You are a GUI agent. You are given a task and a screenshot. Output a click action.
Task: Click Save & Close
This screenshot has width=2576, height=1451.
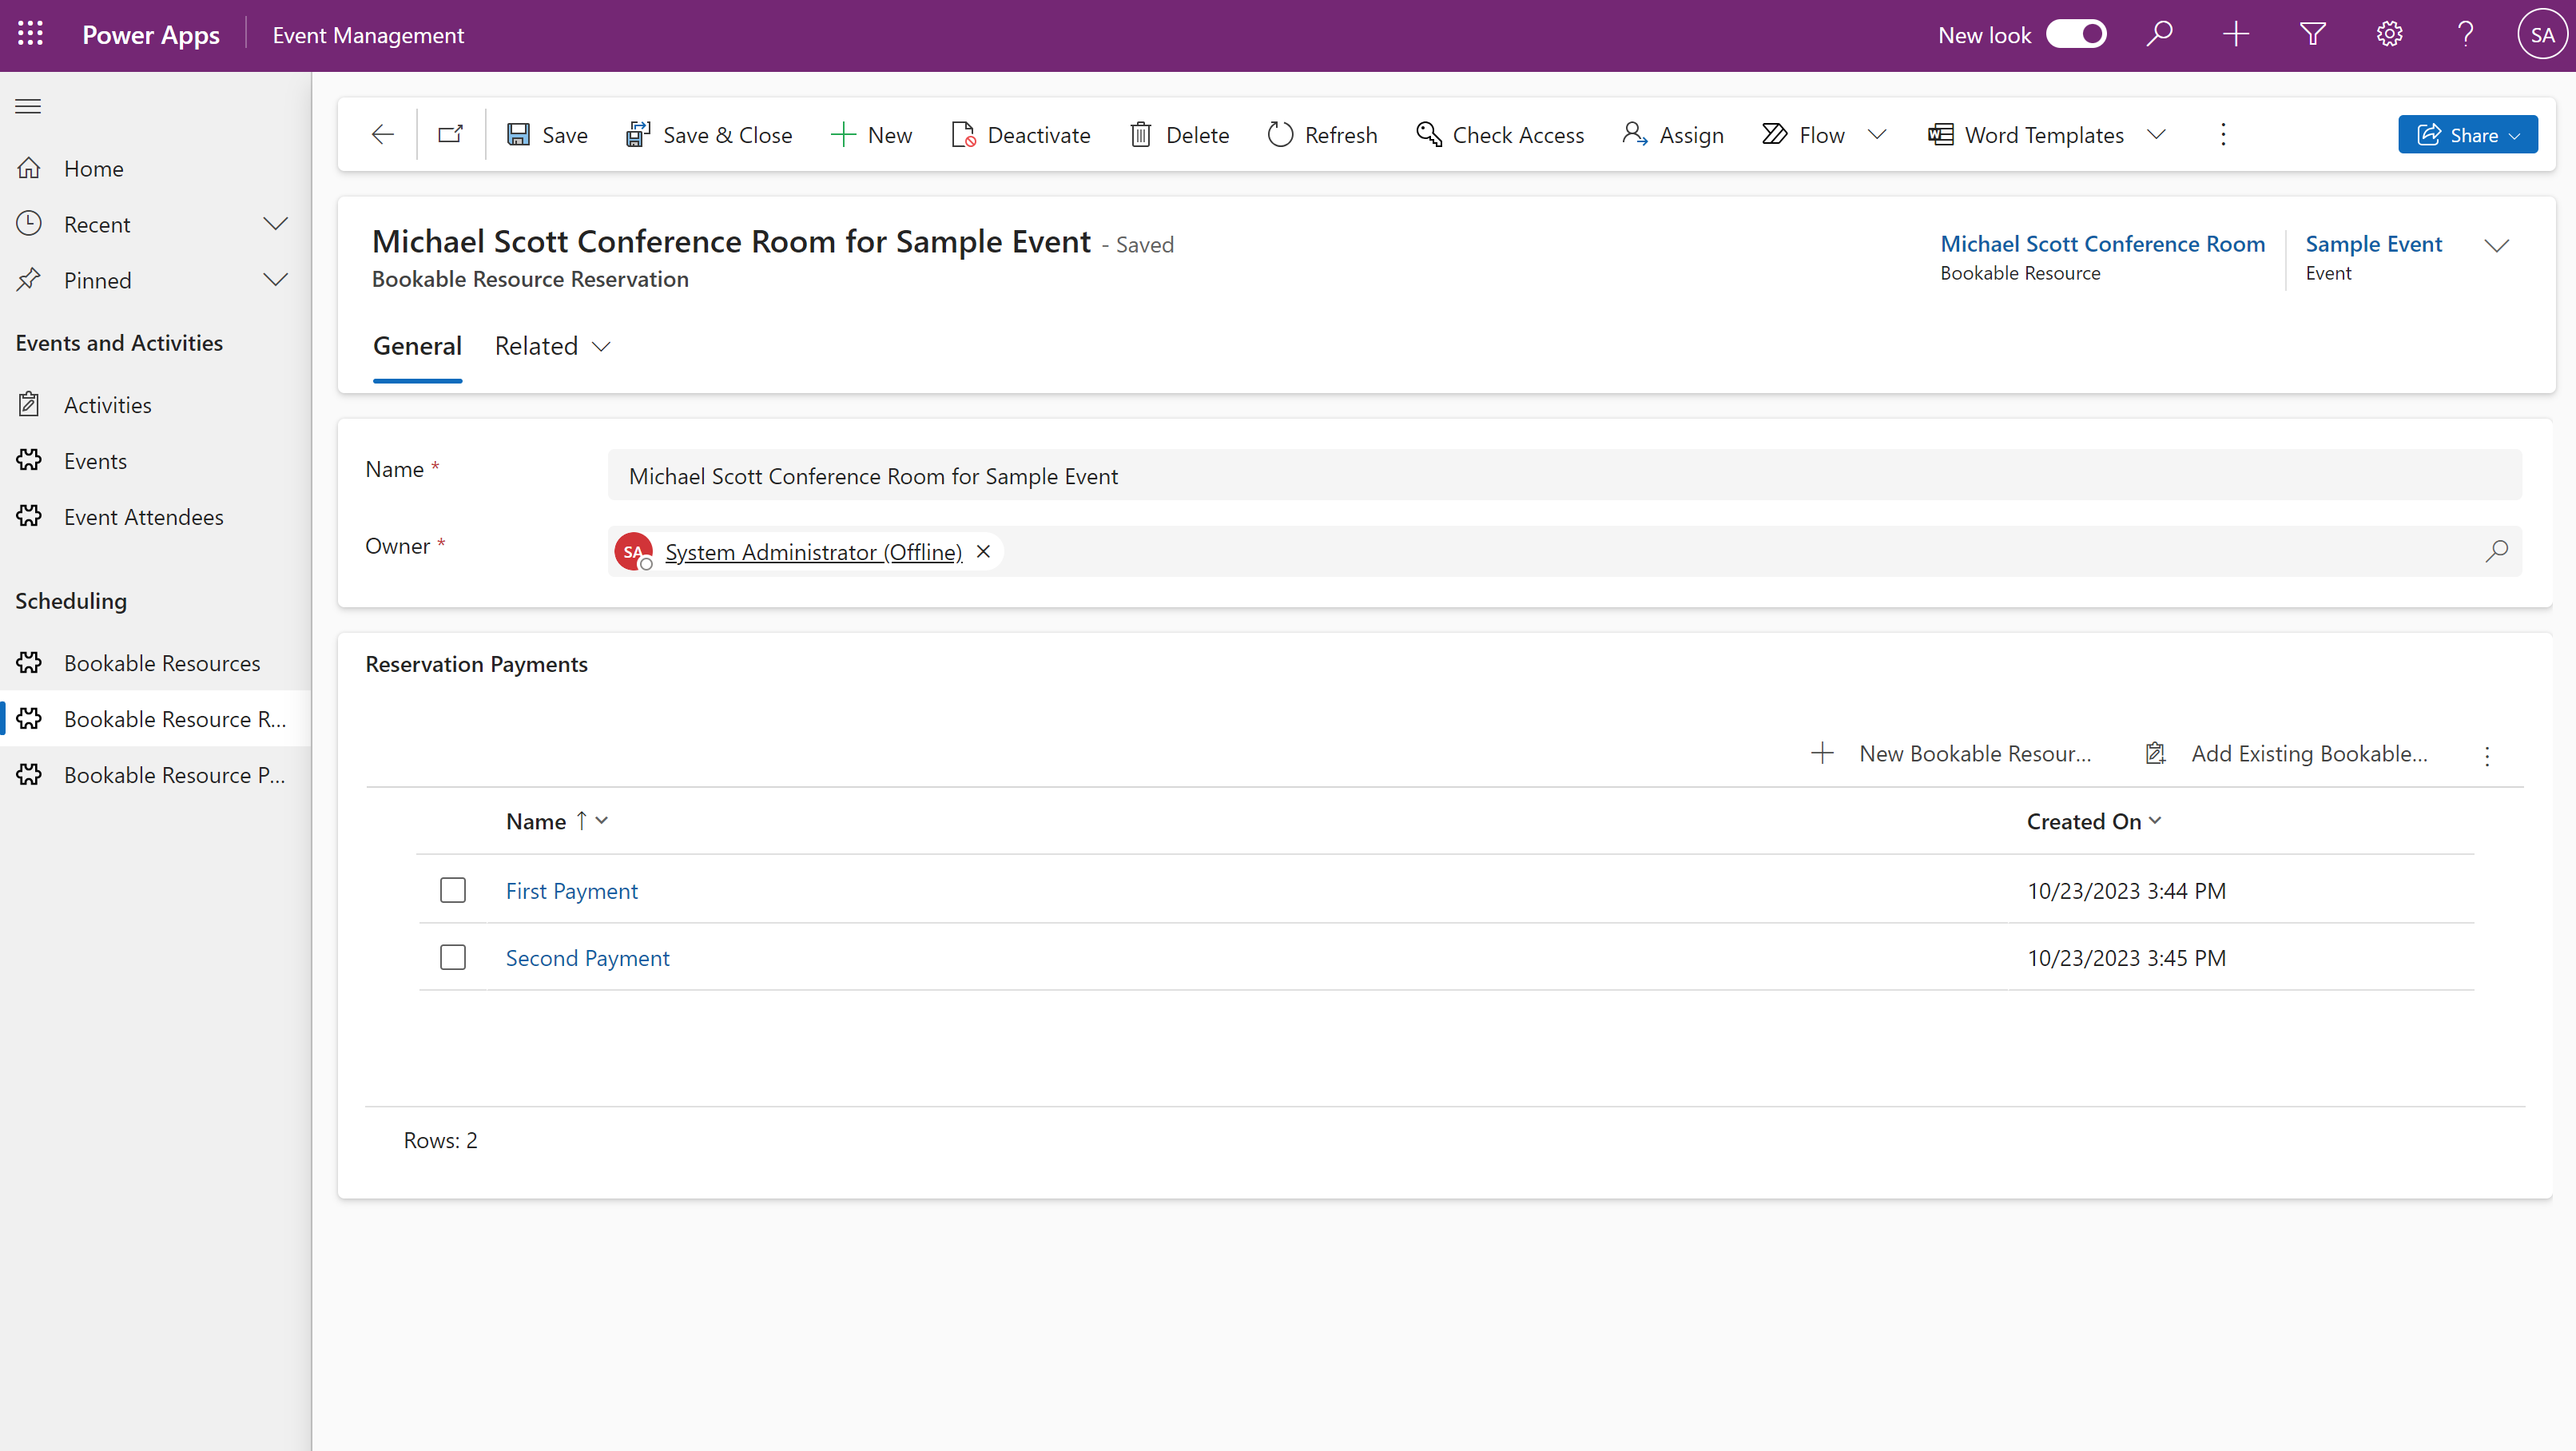point(708,134)
